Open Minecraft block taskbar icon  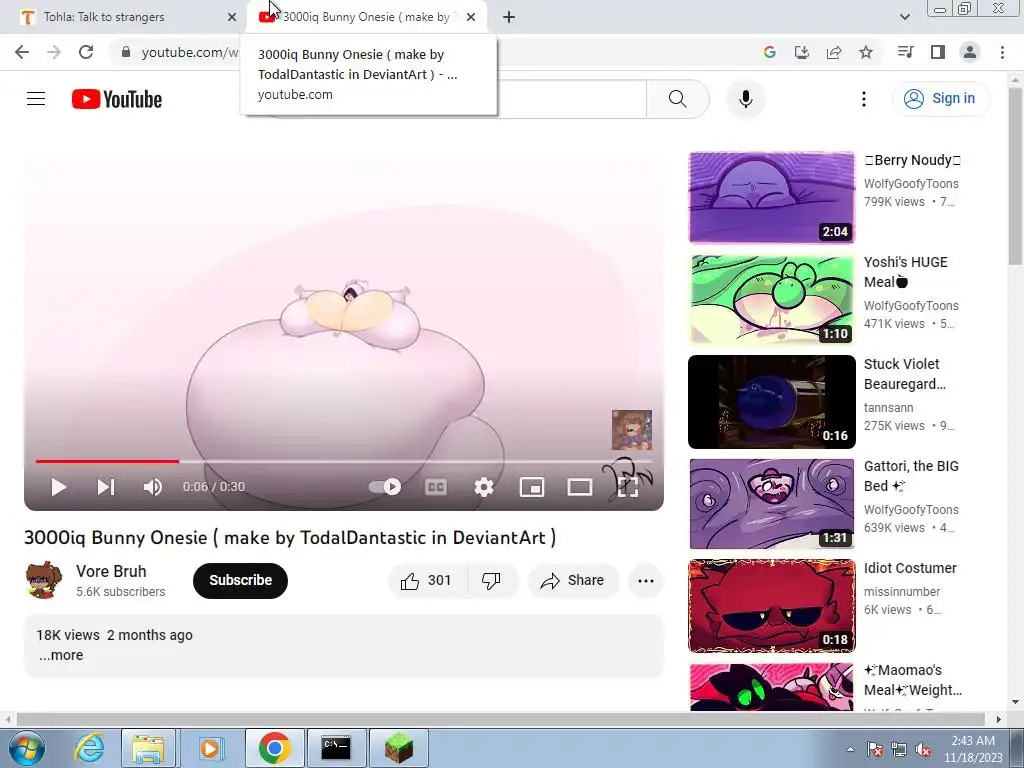398,748
